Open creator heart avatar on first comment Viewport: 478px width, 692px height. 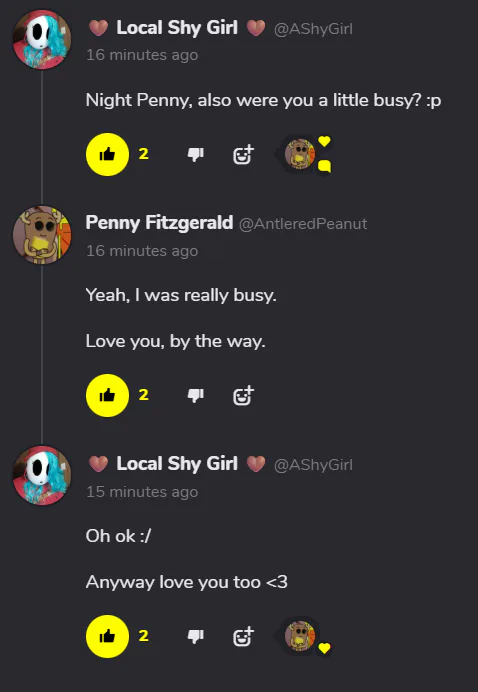point(300,154)
